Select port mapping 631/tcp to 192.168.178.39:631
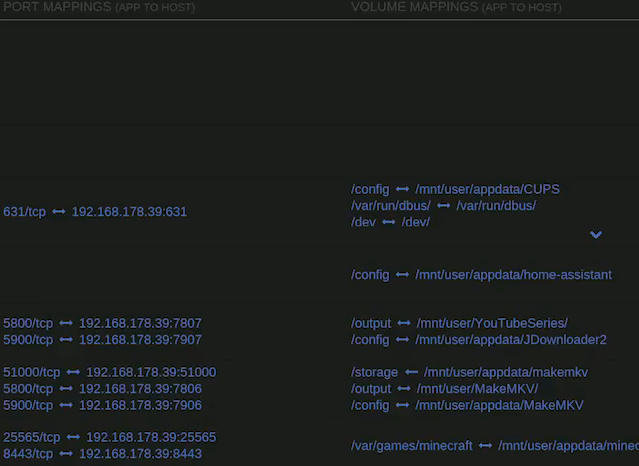The width and height of the screenshot is (639, 466). click(95, 212)
